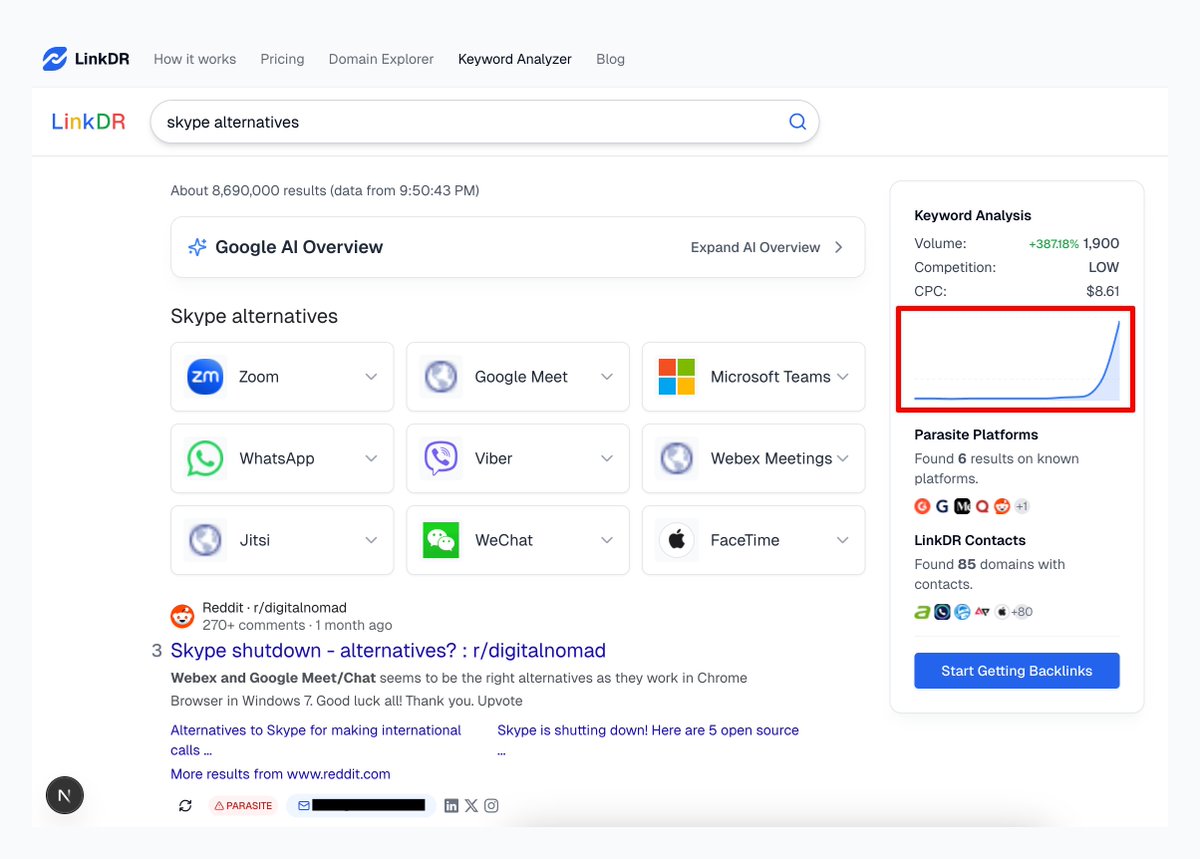The width and height of the screenshot is (1200, 859).
Task: Click the Medium icon in Parasite Platforms
Action: pyautogui.click(x=962, y=506)
